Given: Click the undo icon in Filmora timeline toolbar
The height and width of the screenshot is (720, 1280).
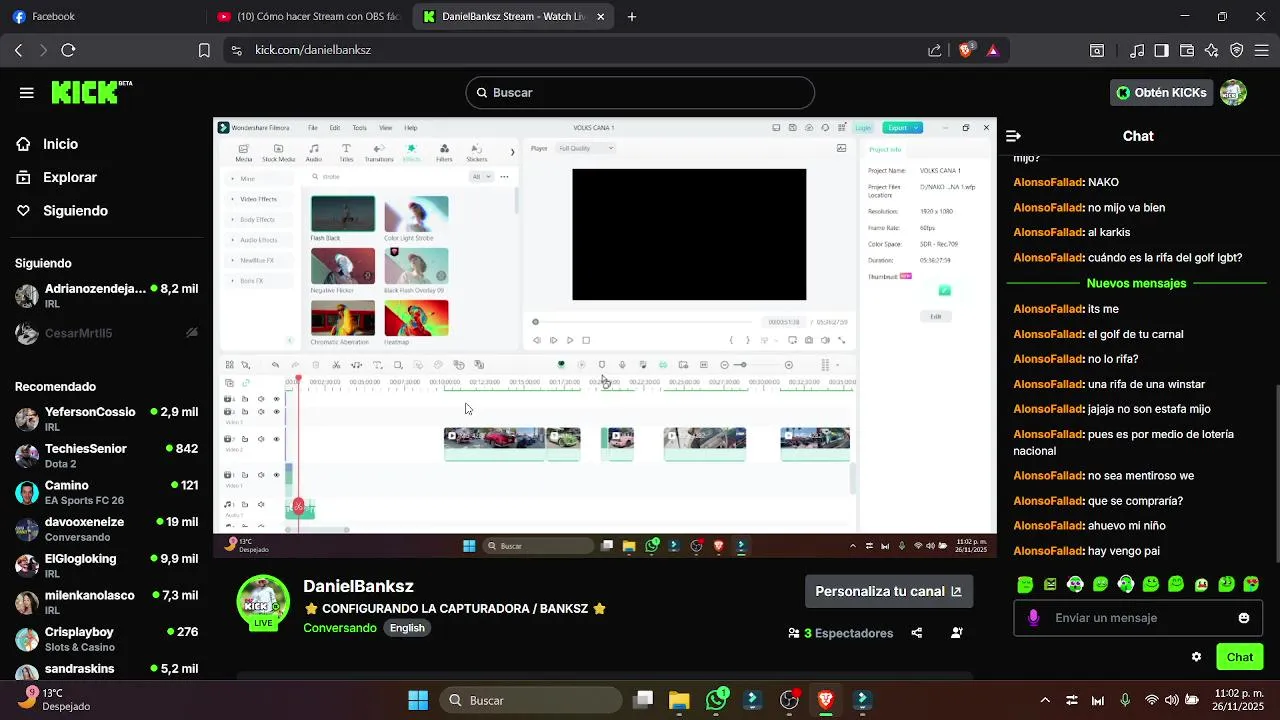Looking at the screenshot, I should [x=276, y=365].
